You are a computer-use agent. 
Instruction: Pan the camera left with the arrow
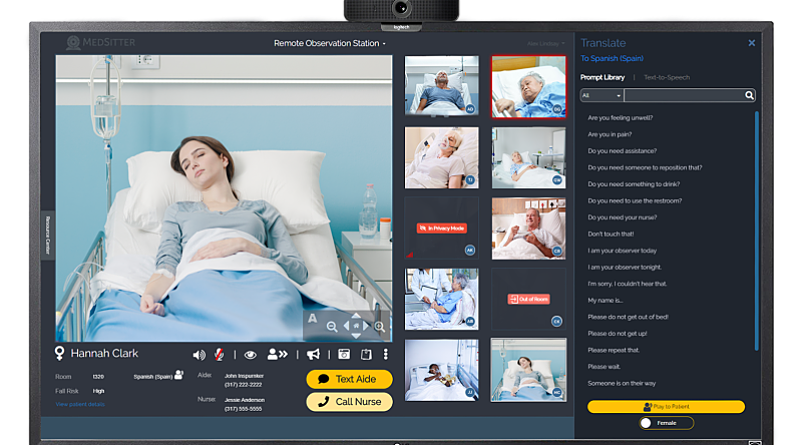click(x=346, y=326)
